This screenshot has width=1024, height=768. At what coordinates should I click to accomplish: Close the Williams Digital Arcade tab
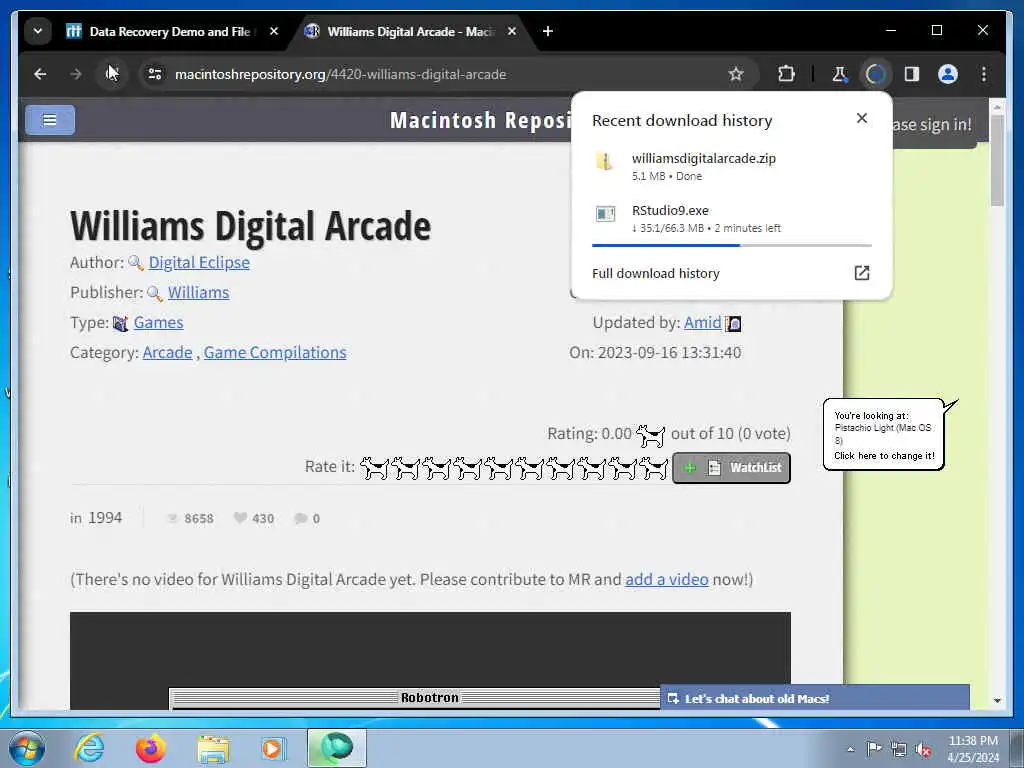click(512, 31)
